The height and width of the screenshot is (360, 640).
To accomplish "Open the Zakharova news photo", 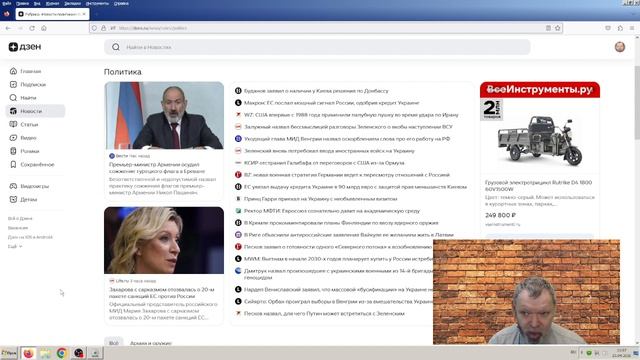I will point(164,240).
